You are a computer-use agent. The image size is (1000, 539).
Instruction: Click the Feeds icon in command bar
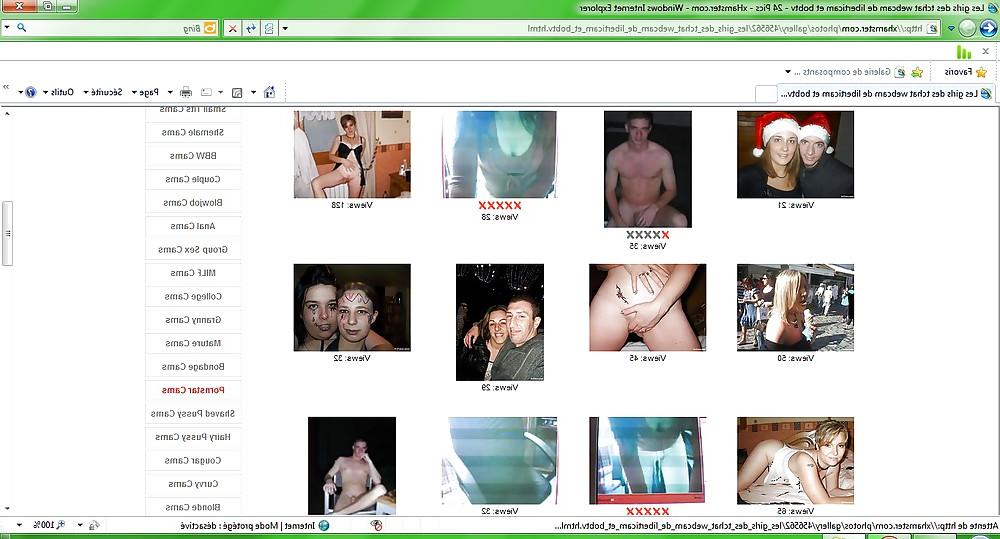coord(237,92)
